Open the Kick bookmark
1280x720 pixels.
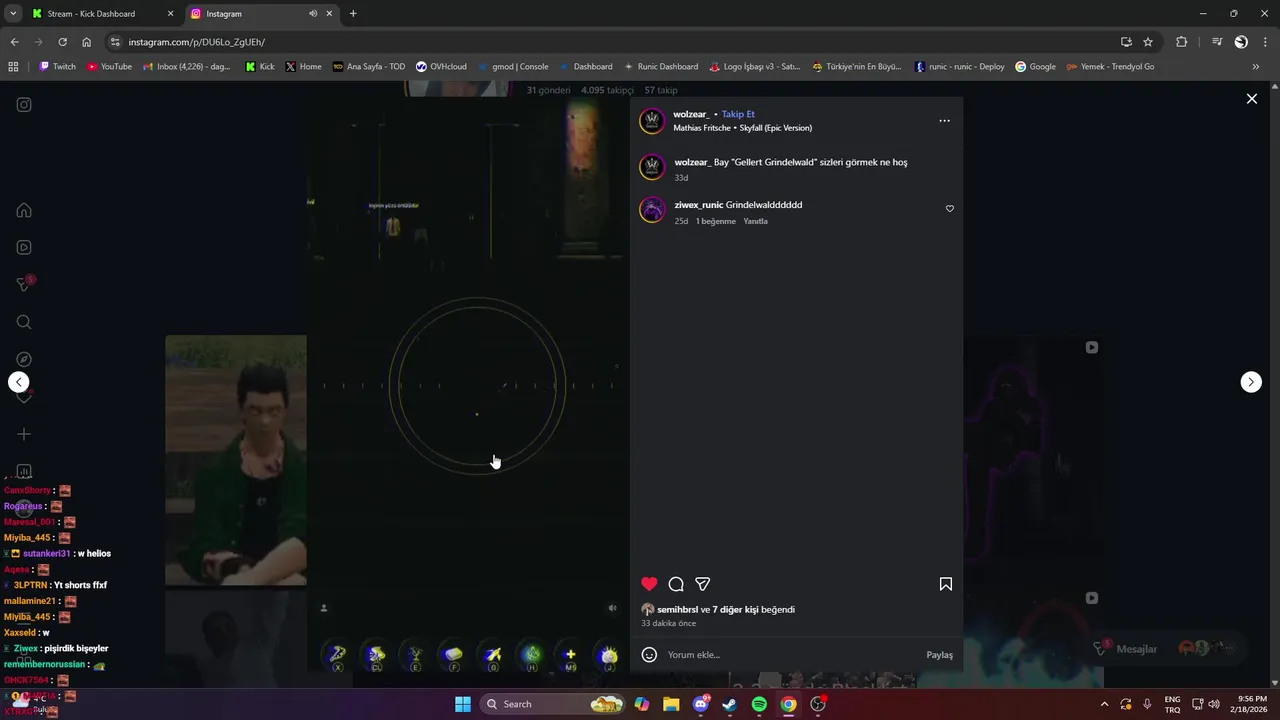[x=260, y=67]
